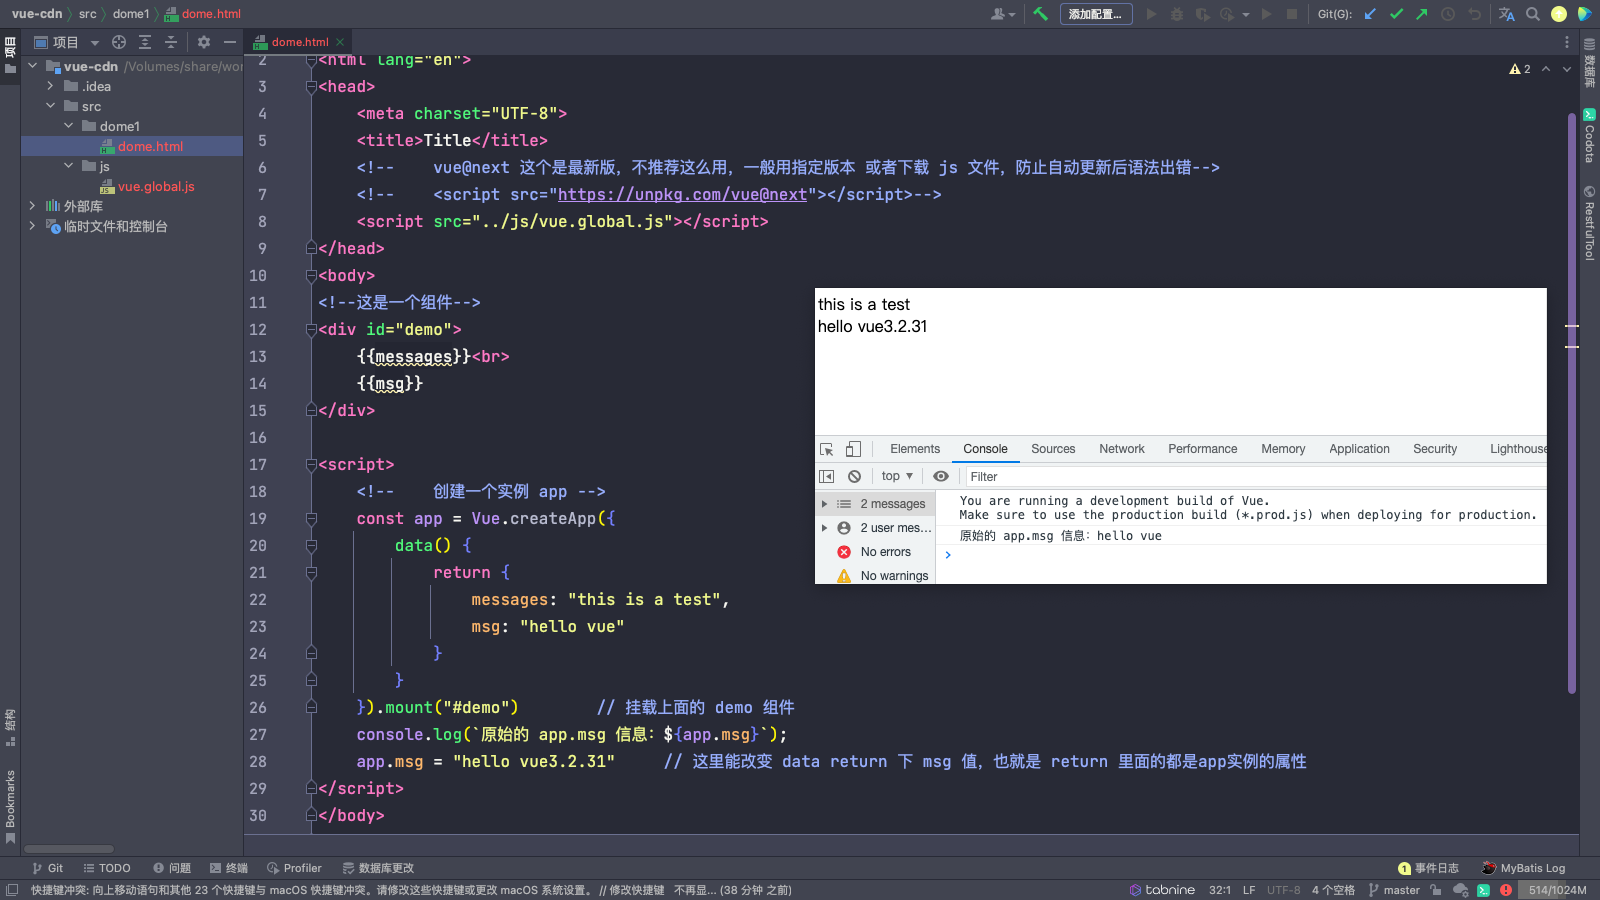1600x900 pixels.
Task: Click the device toolbar toggle in DevTools
Action: point(852,448)
